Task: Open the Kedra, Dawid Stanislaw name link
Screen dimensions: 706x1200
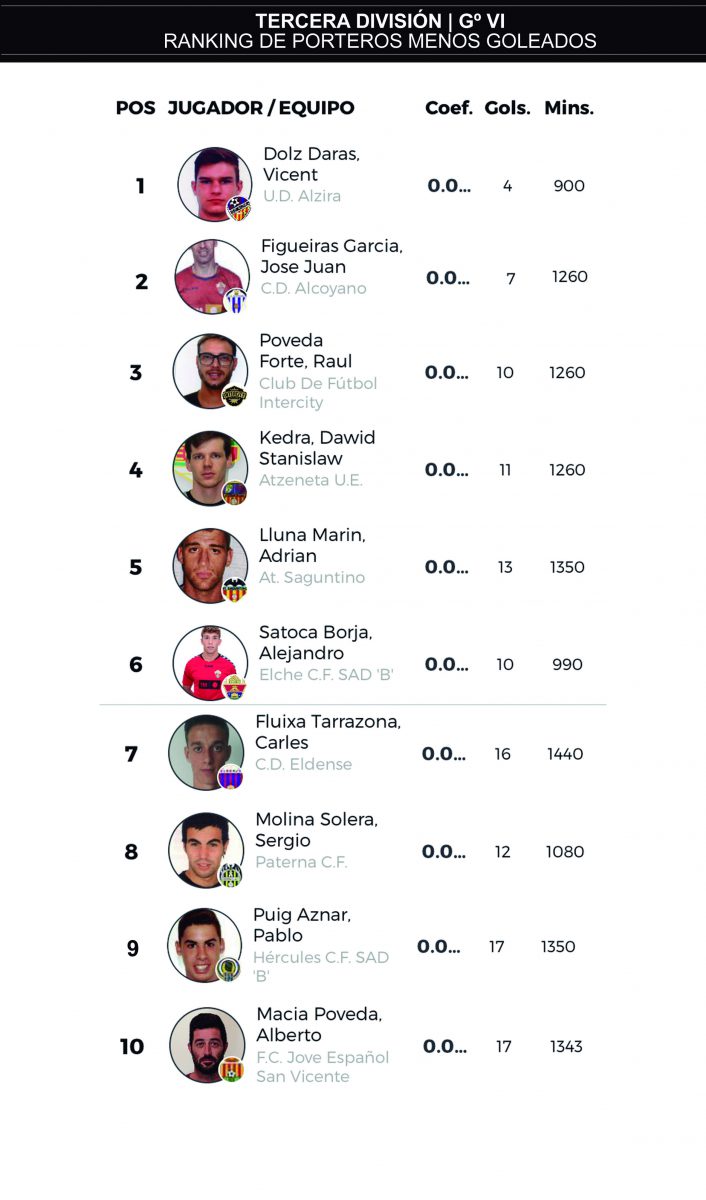Action: 317,448
